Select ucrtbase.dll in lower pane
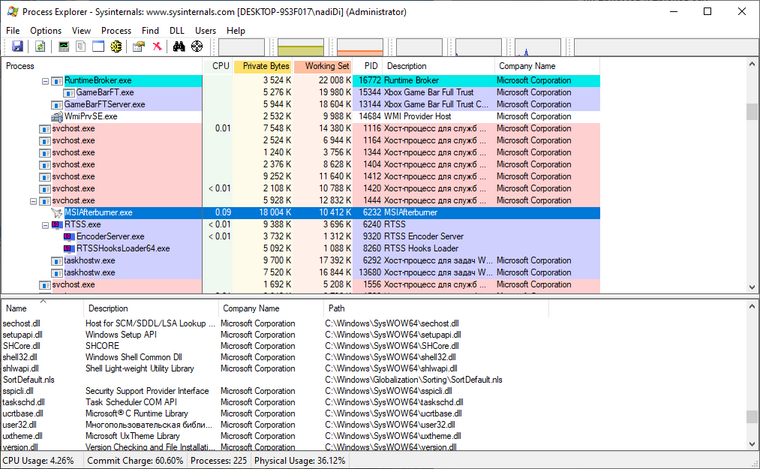760x469 pixels. point(23,414)
